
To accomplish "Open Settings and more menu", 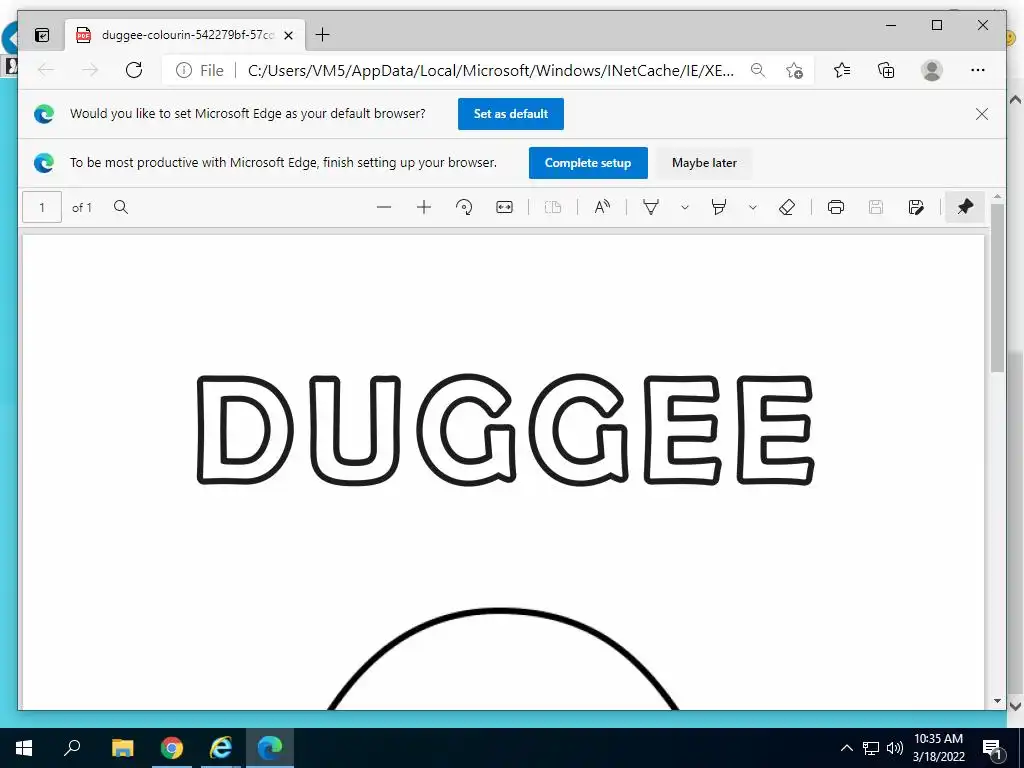I will (978, 70).
